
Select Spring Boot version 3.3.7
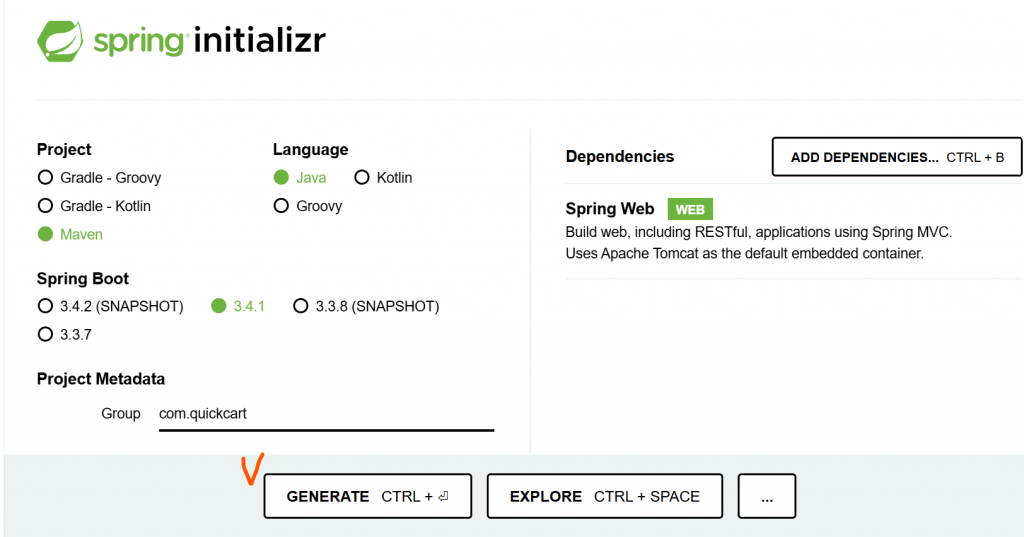coord(45,334)
